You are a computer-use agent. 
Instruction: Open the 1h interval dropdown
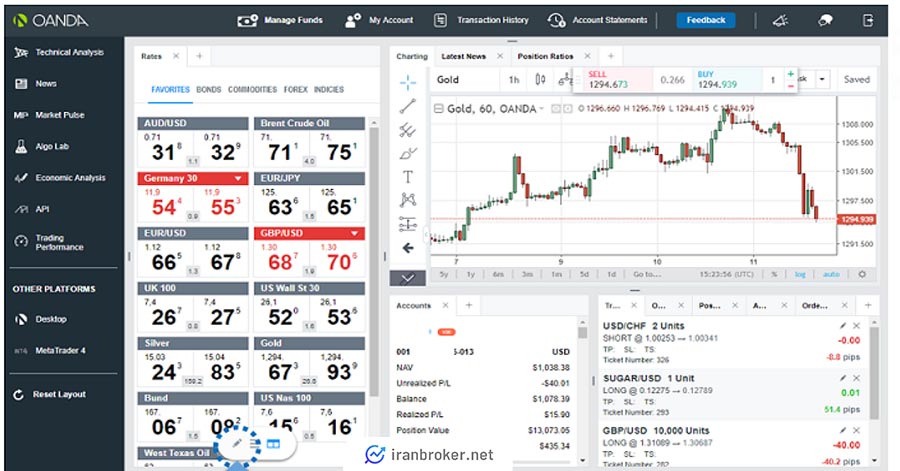pos(514,80)
